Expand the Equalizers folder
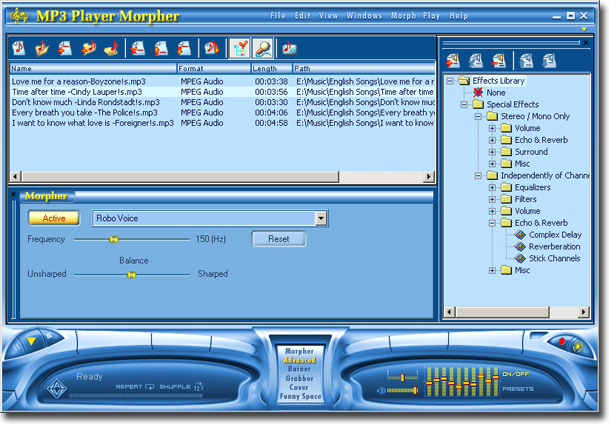The width and height of the screenshot is (609, 424). [492, 187]
